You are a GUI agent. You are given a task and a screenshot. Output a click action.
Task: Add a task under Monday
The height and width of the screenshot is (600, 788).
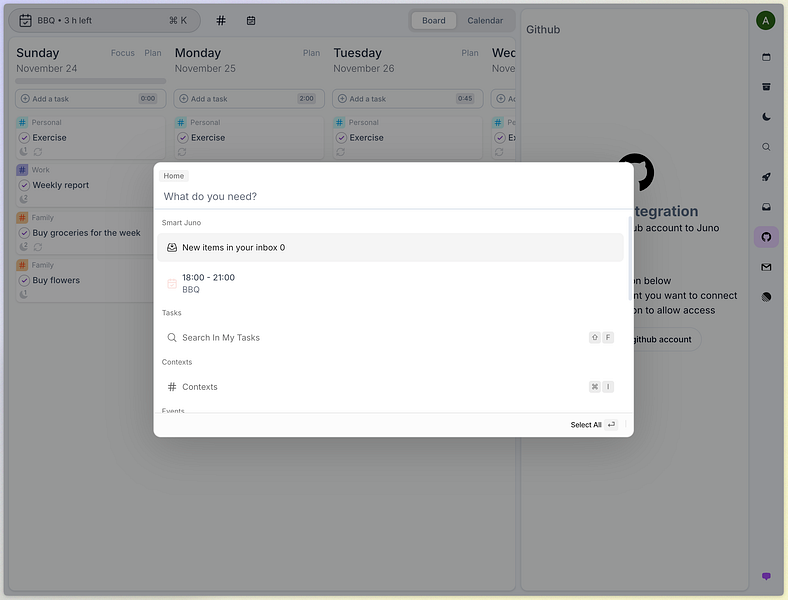249,98
